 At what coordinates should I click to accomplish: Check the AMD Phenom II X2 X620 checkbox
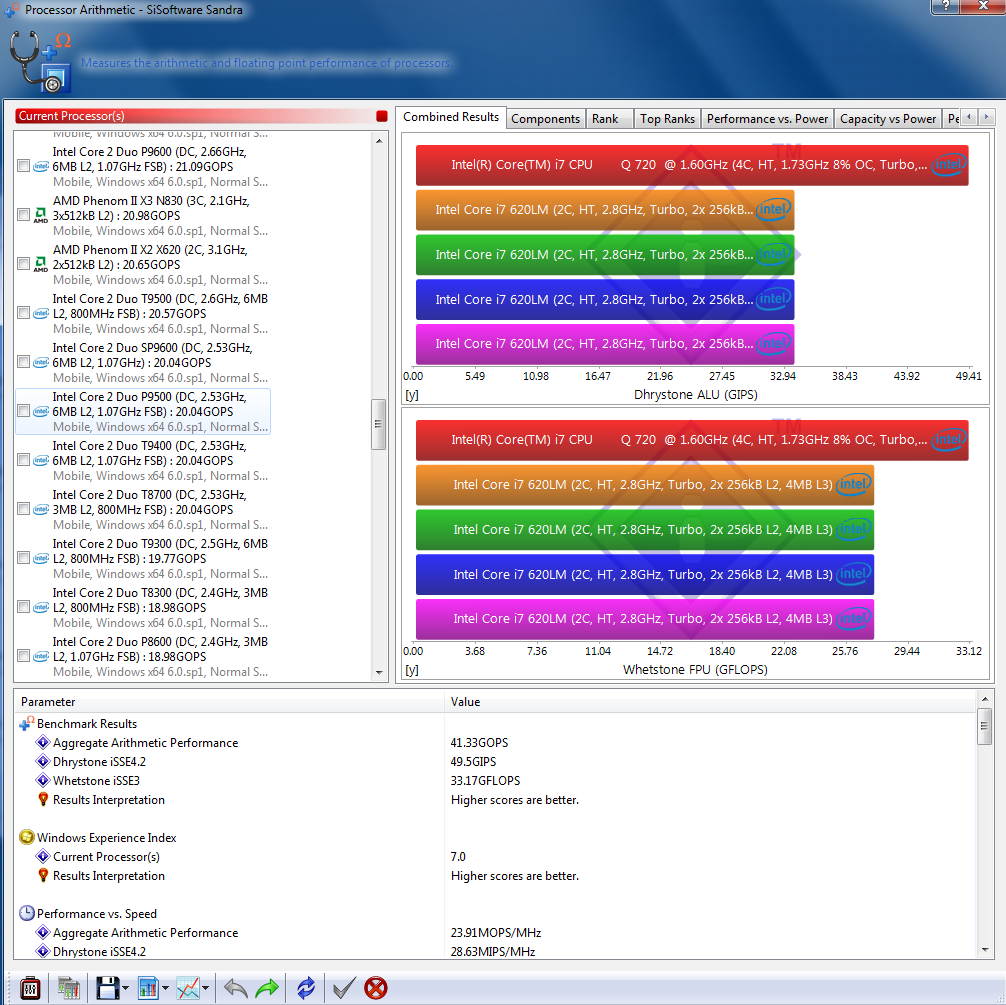(23, 264)
